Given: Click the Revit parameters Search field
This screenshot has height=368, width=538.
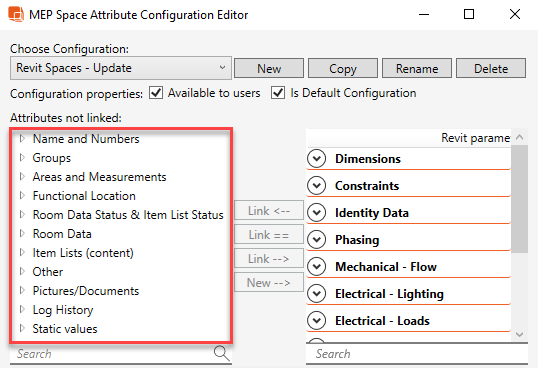Looking at the screenshot, I should 417,354.
